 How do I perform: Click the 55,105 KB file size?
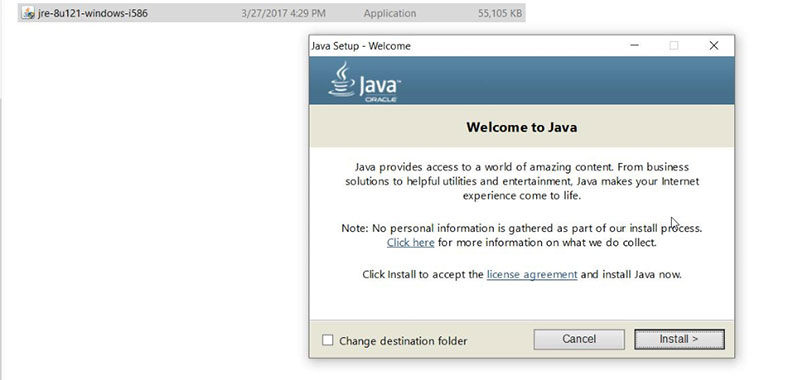(500, 13)
